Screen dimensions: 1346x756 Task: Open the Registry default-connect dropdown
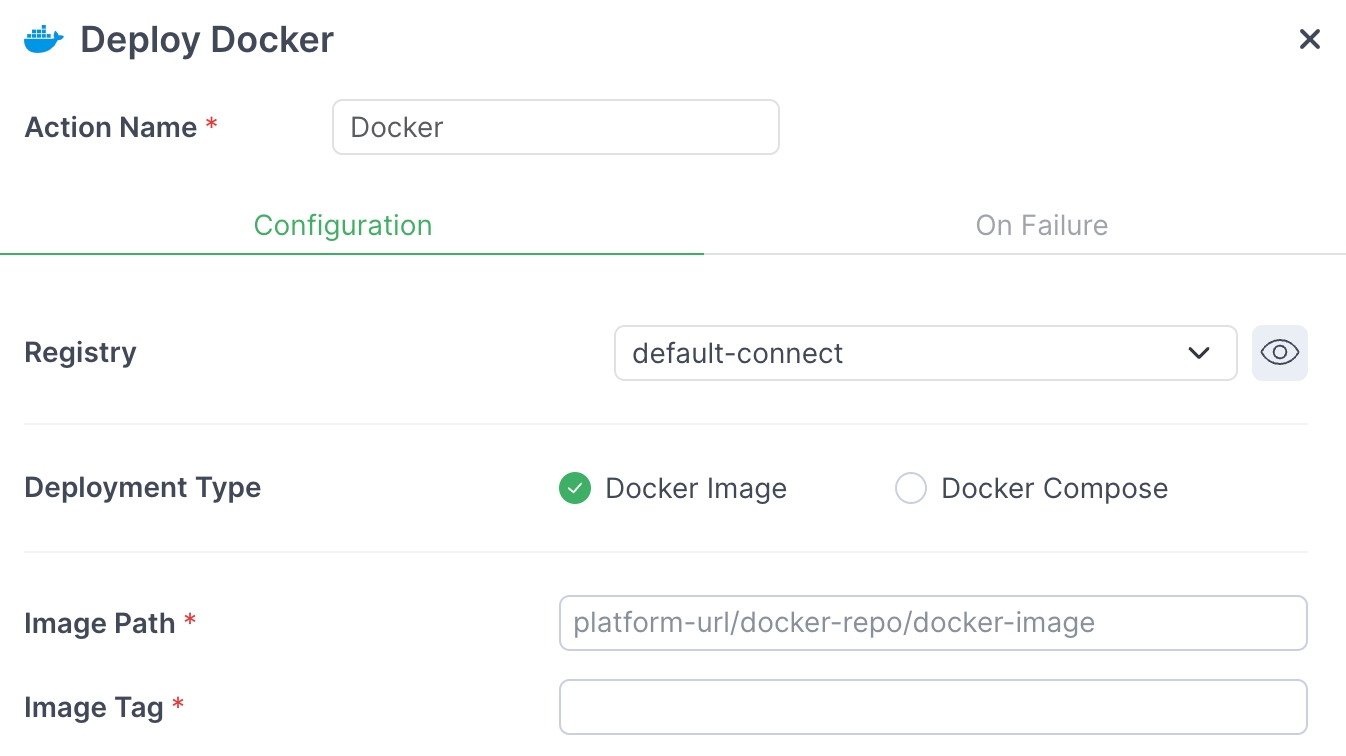tap(900, 353)
